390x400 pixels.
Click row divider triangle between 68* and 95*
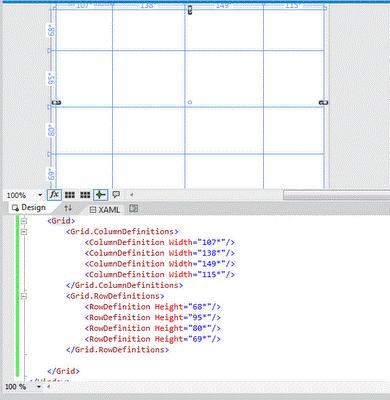50,51
